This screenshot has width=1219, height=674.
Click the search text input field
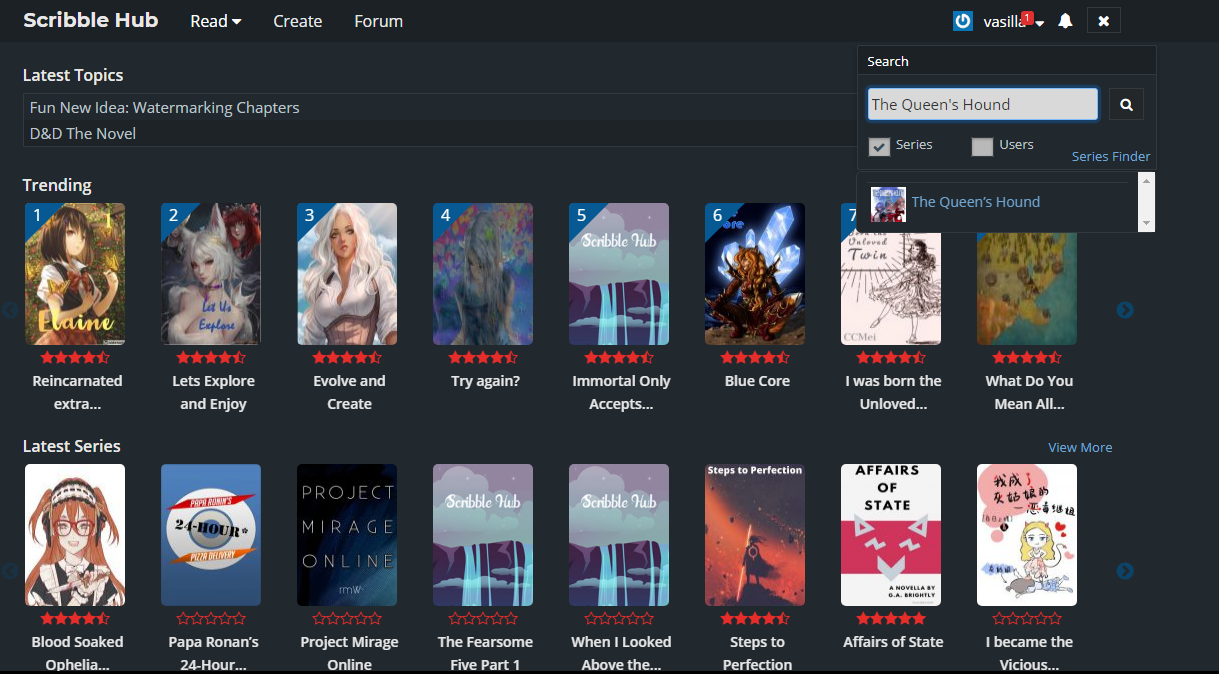(982, 104)
